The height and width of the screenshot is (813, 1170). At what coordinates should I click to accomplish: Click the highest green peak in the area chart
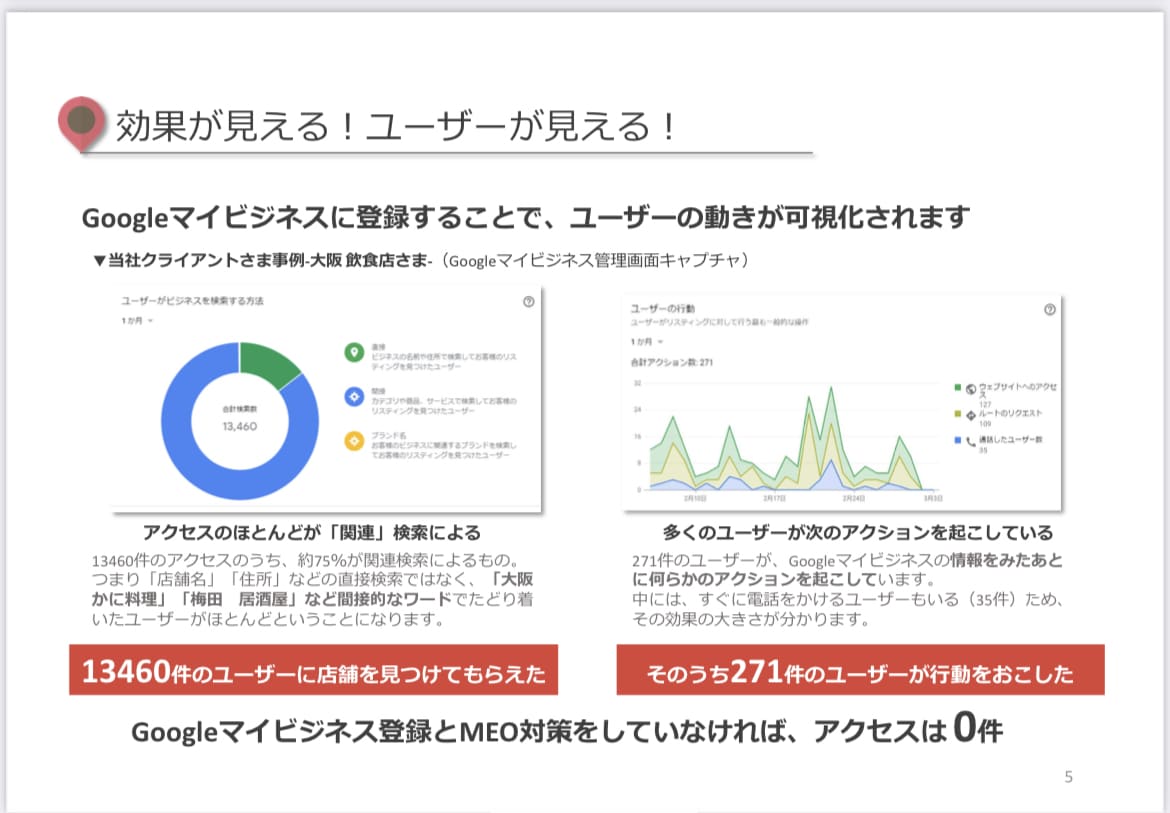coord(830,387)
